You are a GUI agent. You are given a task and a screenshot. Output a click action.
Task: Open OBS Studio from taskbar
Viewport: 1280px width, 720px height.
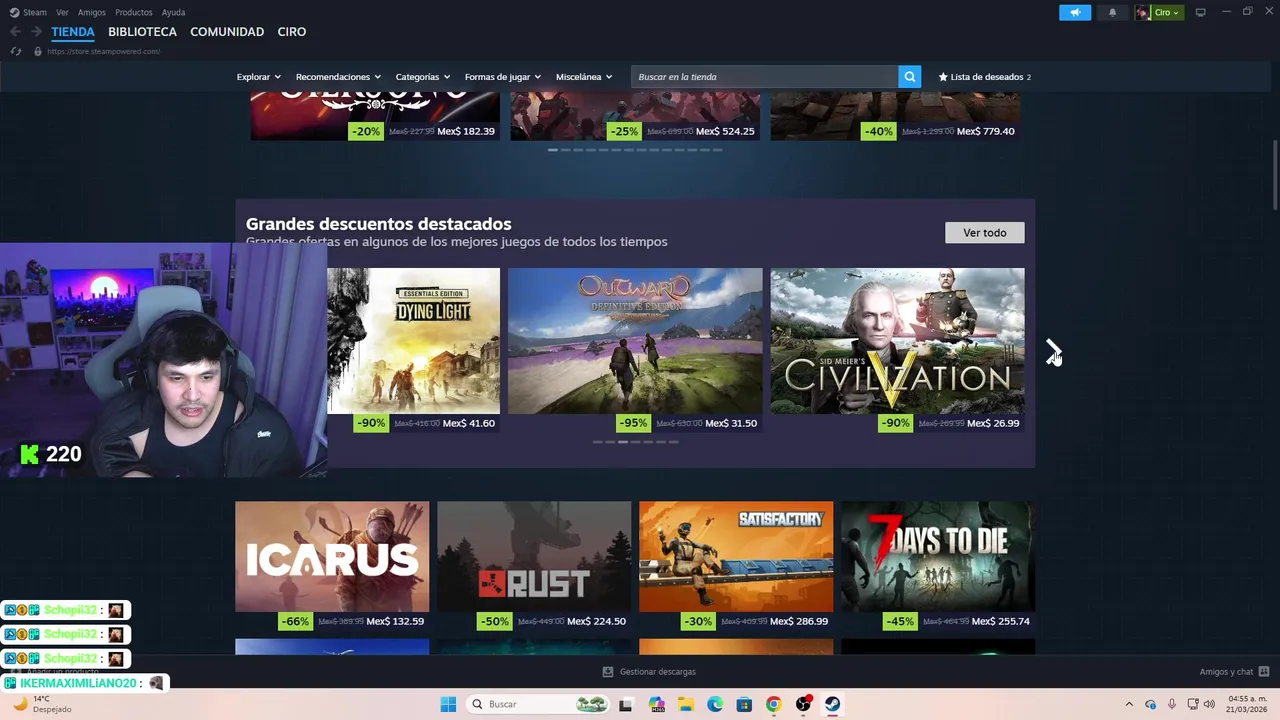point(803,704)
